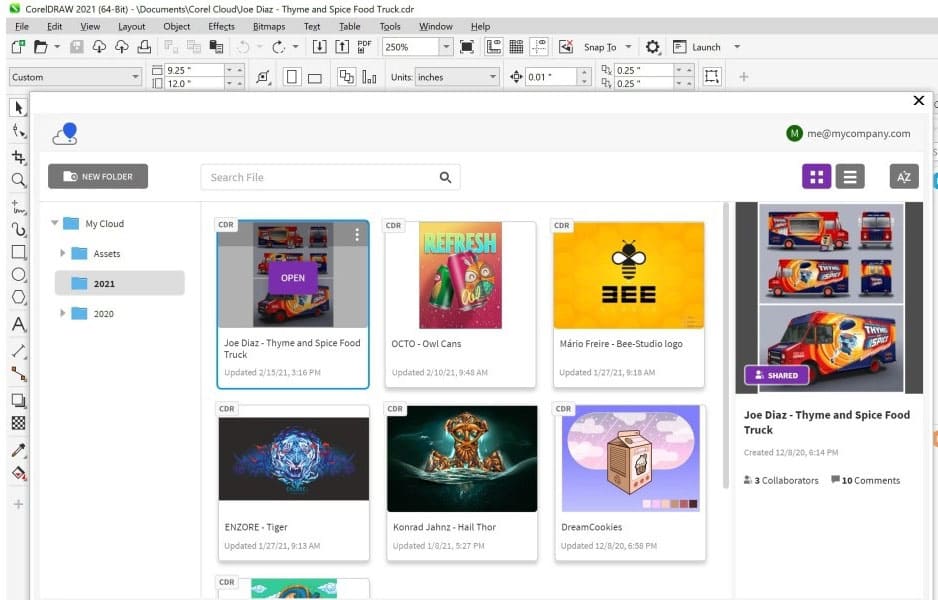Select the Transparency checkerboard tool
The image size is (938, 600).
pyautogui.click(x=19, y=423)
